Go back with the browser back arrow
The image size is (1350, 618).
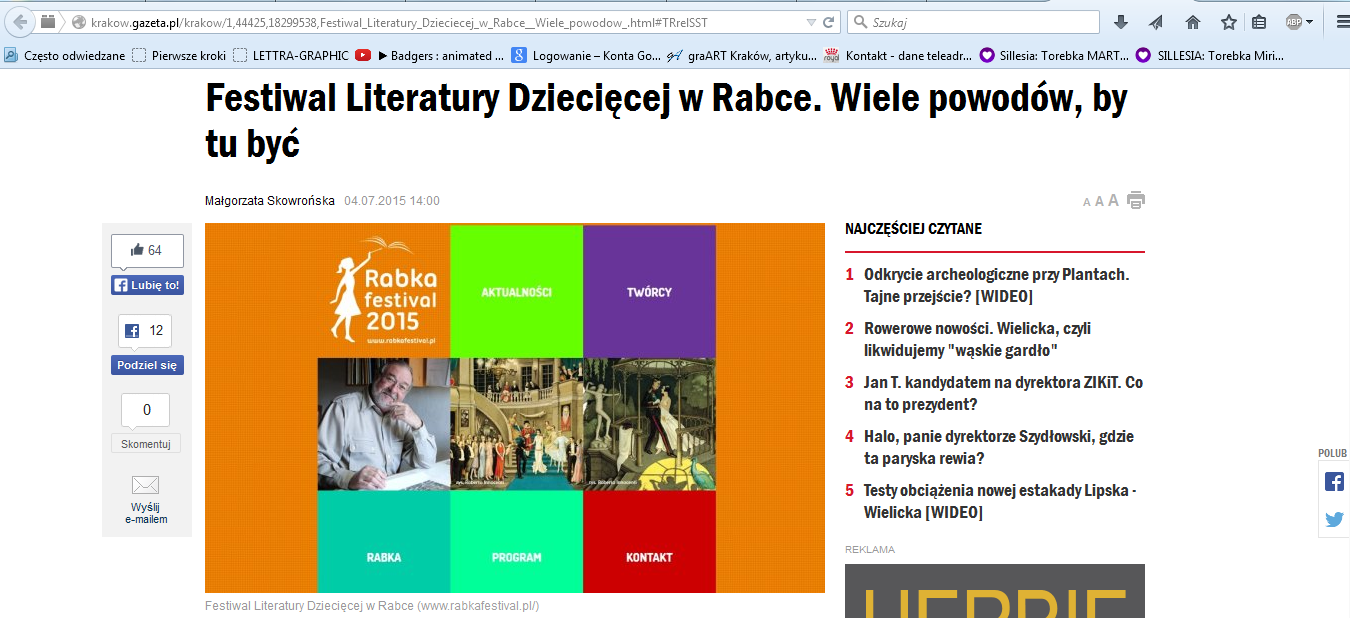point(20,22)
